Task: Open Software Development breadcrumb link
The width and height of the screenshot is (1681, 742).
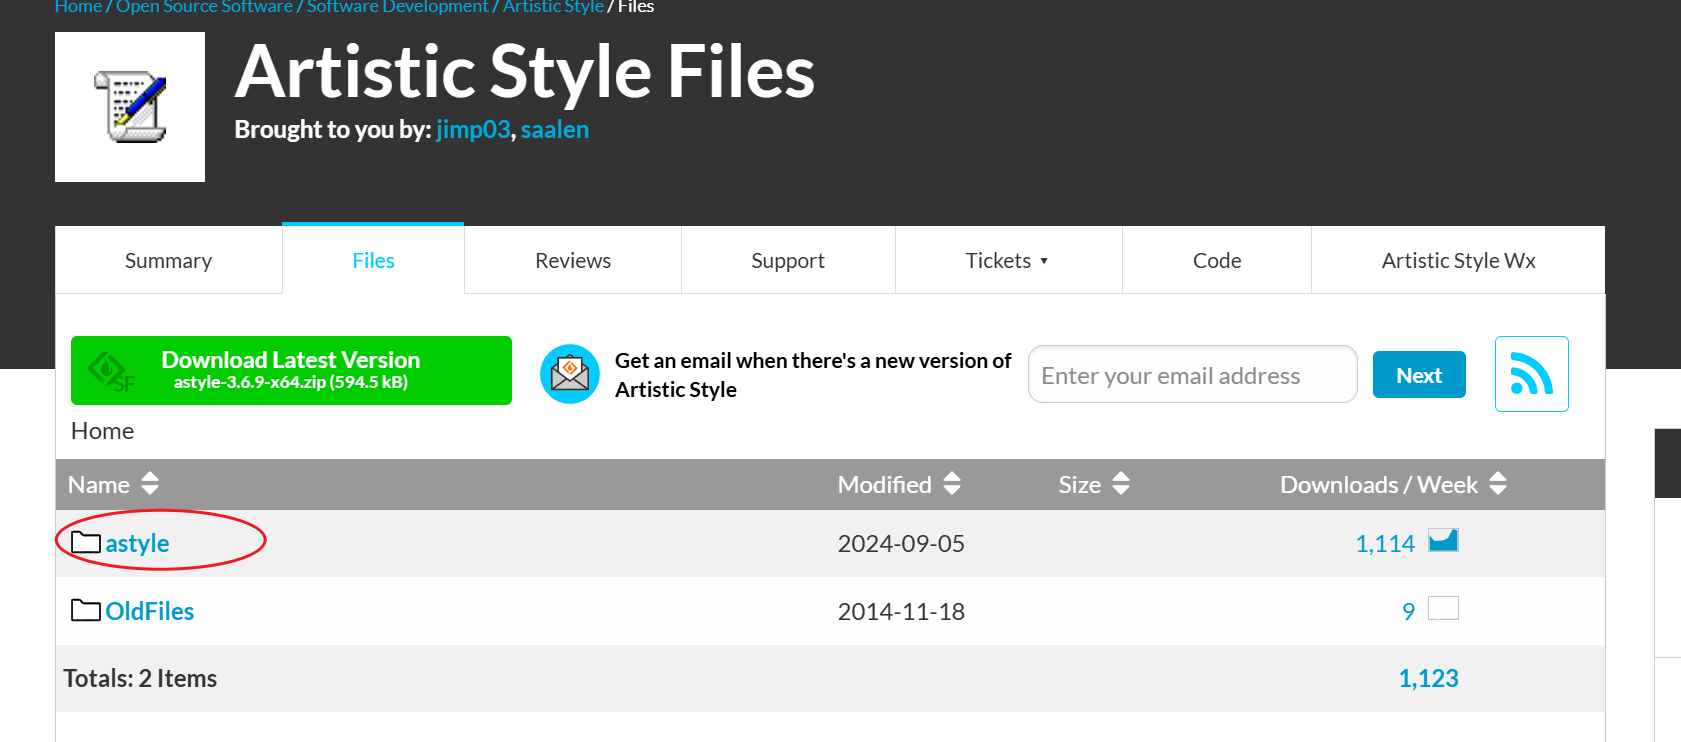Action: 397,7
